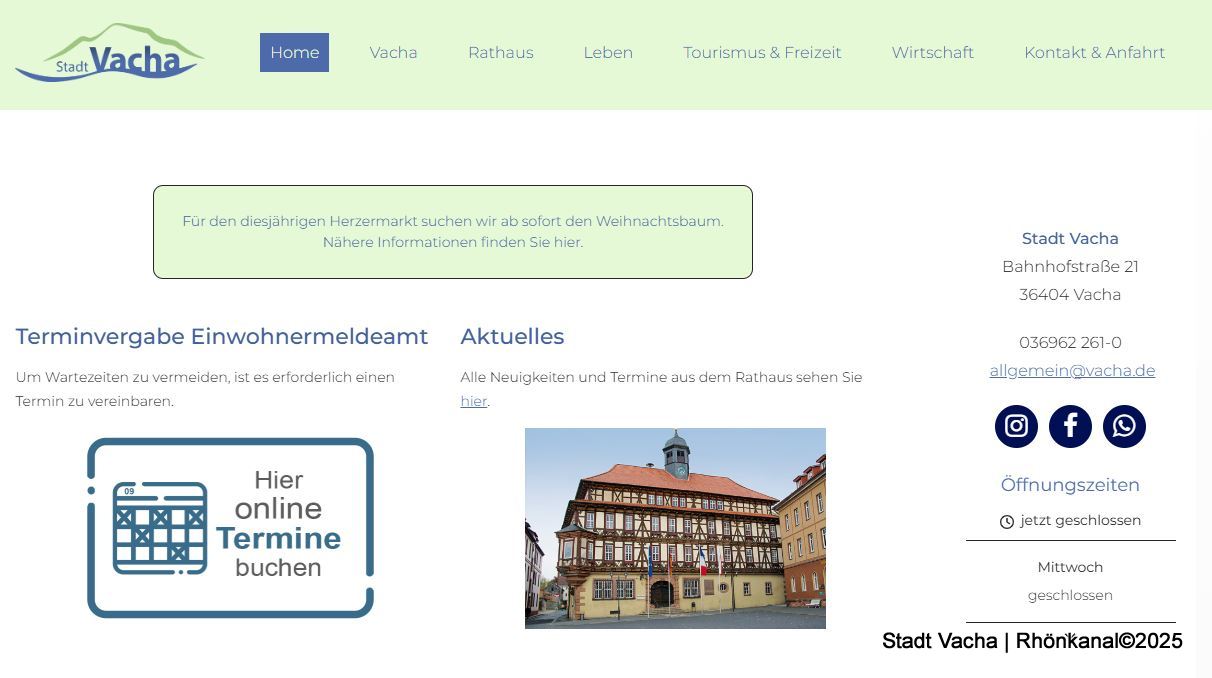Click the bold Stadt Vacha sidebar title
Image resolution: width=1212 pixels, height=678 pixels.
[1070, 239]
